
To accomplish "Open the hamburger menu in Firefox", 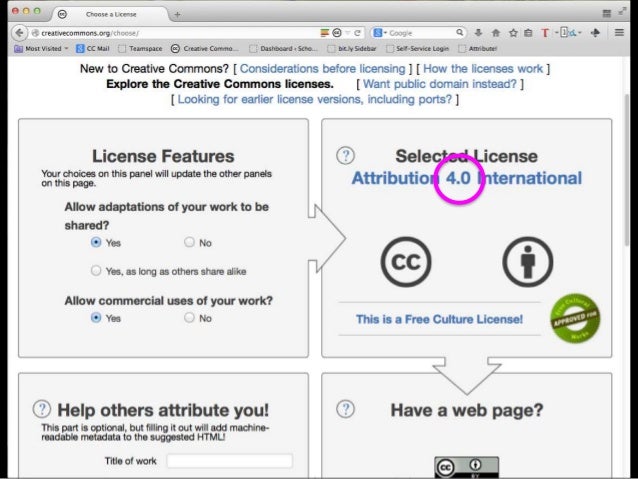I will [x=619, y=33].
